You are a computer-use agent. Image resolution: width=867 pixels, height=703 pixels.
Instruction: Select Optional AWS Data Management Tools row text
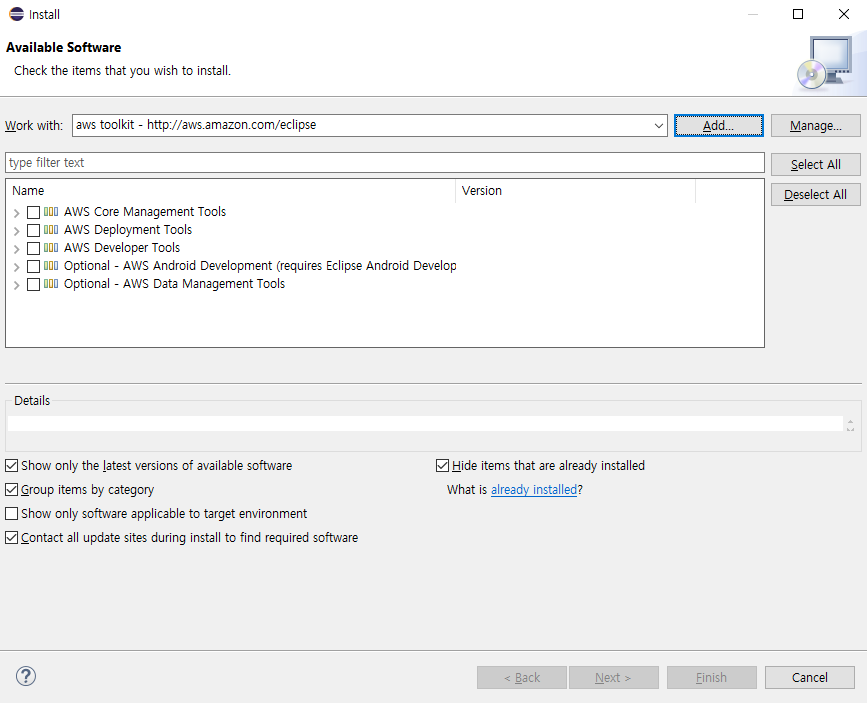click(174, 284)
